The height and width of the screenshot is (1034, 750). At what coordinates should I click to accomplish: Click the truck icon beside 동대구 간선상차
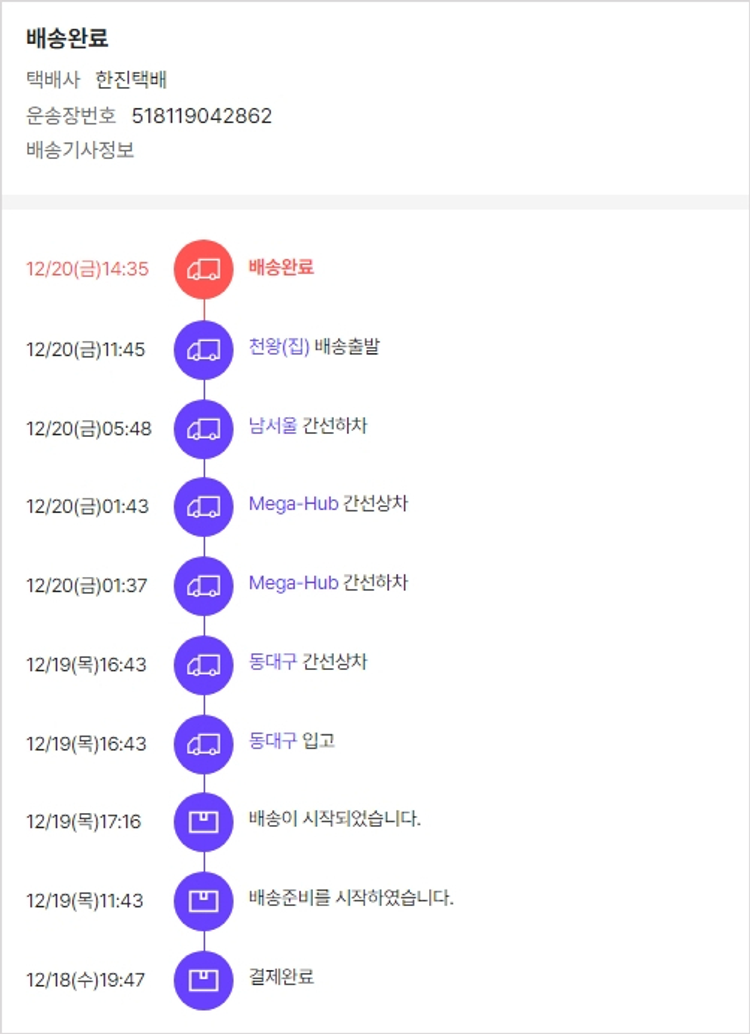[204, 664]
